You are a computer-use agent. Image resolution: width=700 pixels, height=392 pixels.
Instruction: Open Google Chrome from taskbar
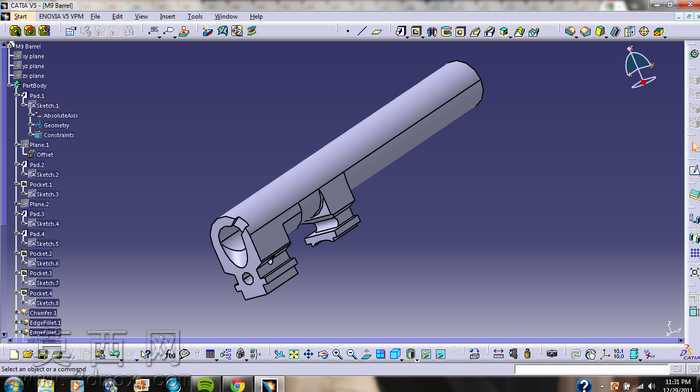[x=238, y=385]
